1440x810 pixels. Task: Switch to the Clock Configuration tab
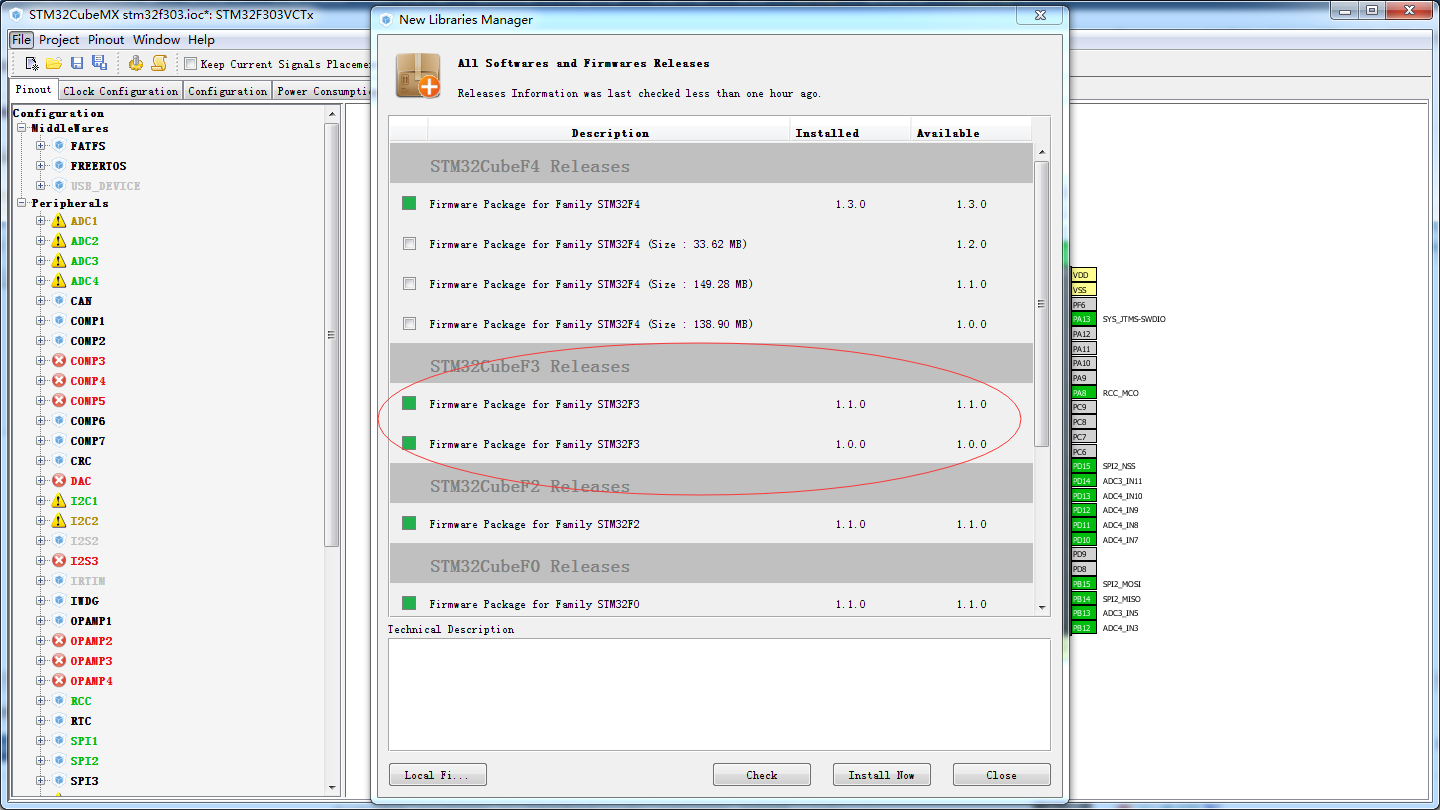click(x=120, y=91)
